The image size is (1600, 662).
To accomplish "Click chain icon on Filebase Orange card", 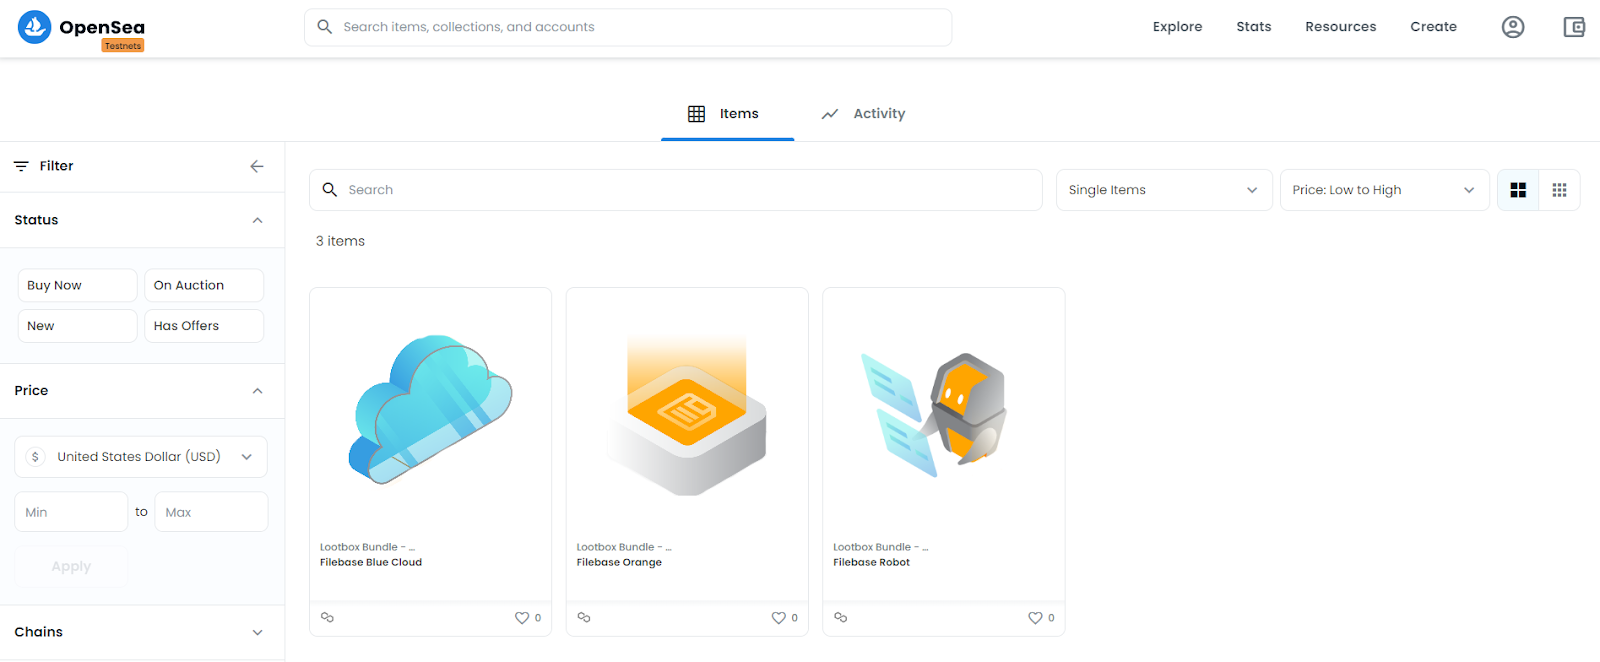I will coord(584,618).
